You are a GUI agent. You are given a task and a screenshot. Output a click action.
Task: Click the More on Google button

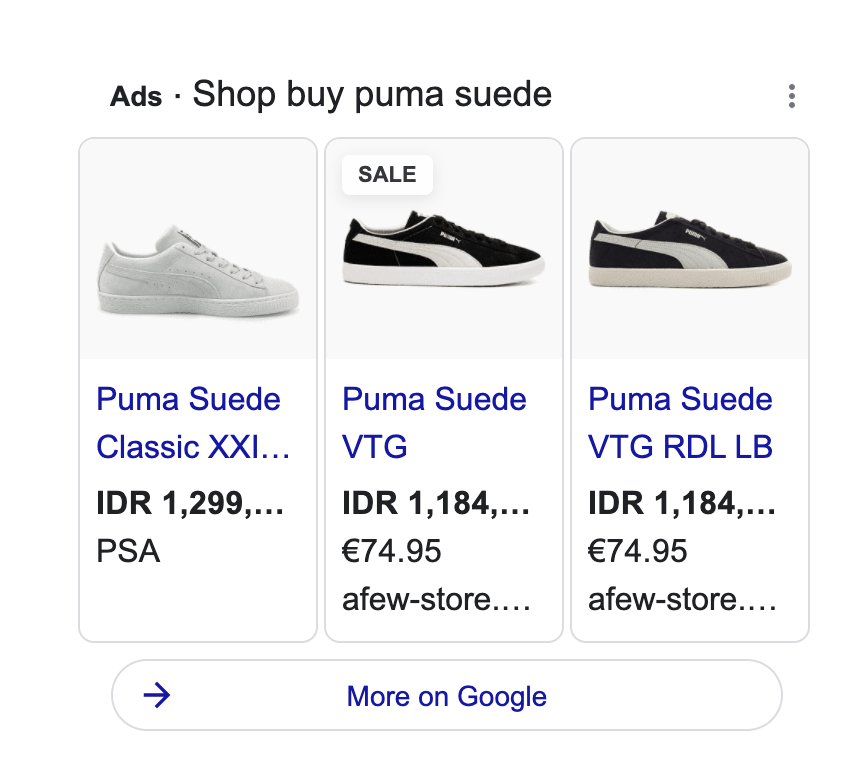tap(446, 696)
